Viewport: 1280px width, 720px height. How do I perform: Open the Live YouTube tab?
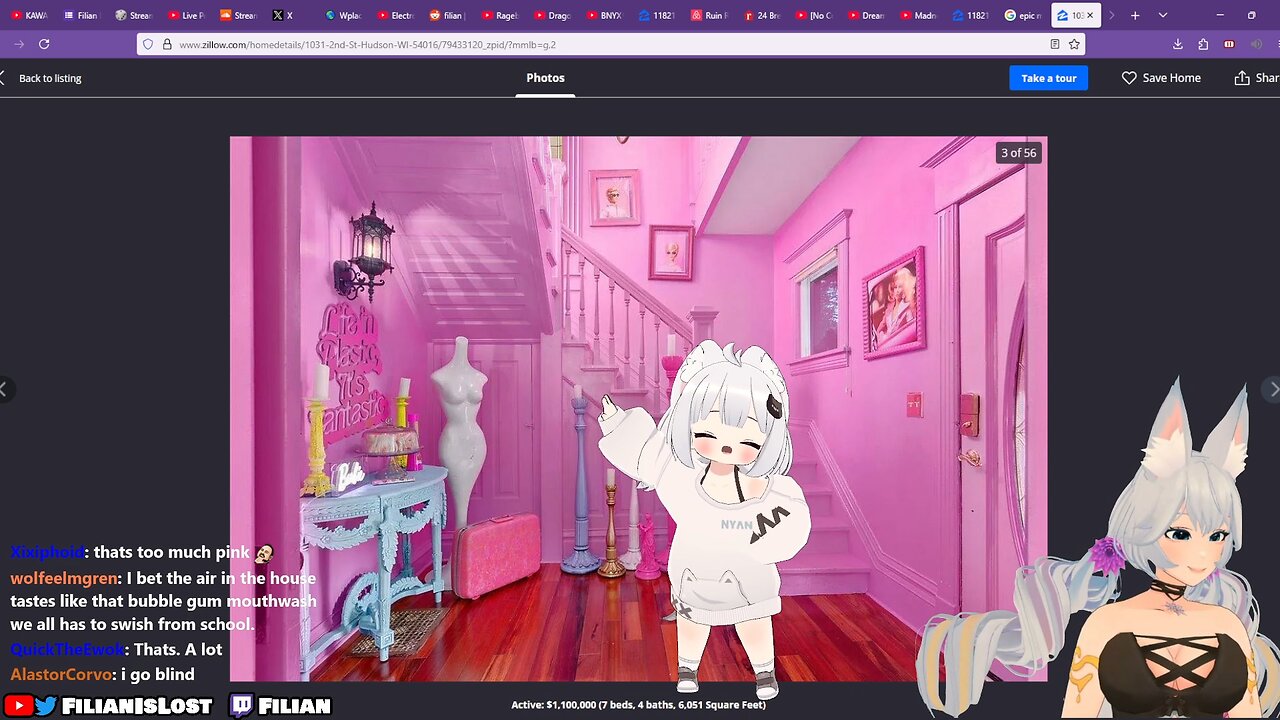click(185, 15)
